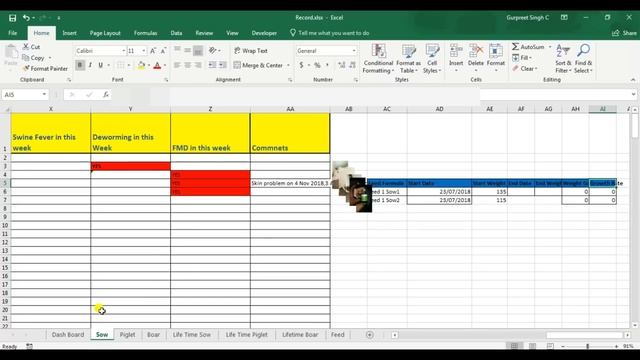Click the yellow Fill Color bucket
Image resolution: width=640 pixels, height=360 pixels.
tap(141, 65)
